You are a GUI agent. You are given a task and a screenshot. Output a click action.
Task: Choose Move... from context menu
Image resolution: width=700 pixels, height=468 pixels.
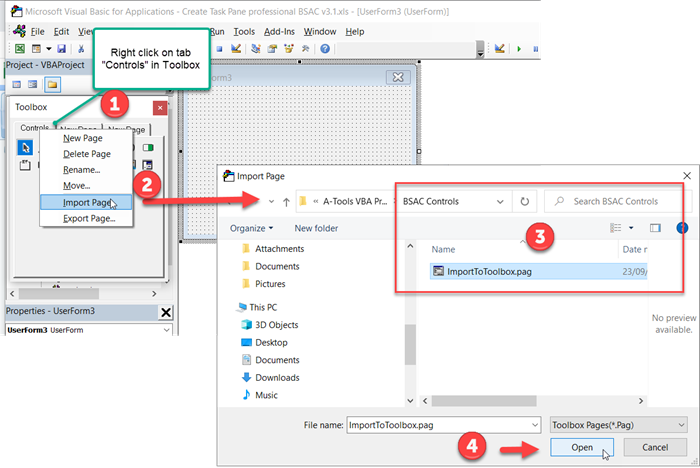(x=86, y=186)
